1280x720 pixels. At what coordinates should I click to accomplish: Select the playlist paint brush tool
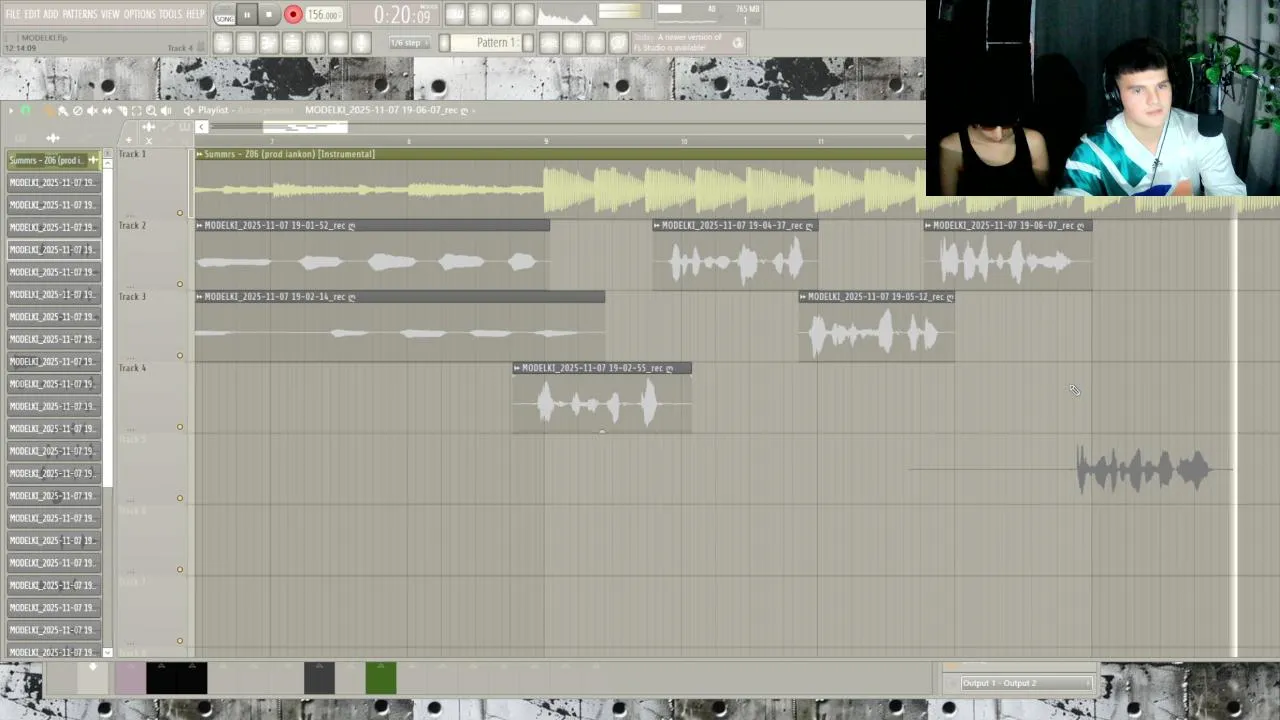[64, 110]
